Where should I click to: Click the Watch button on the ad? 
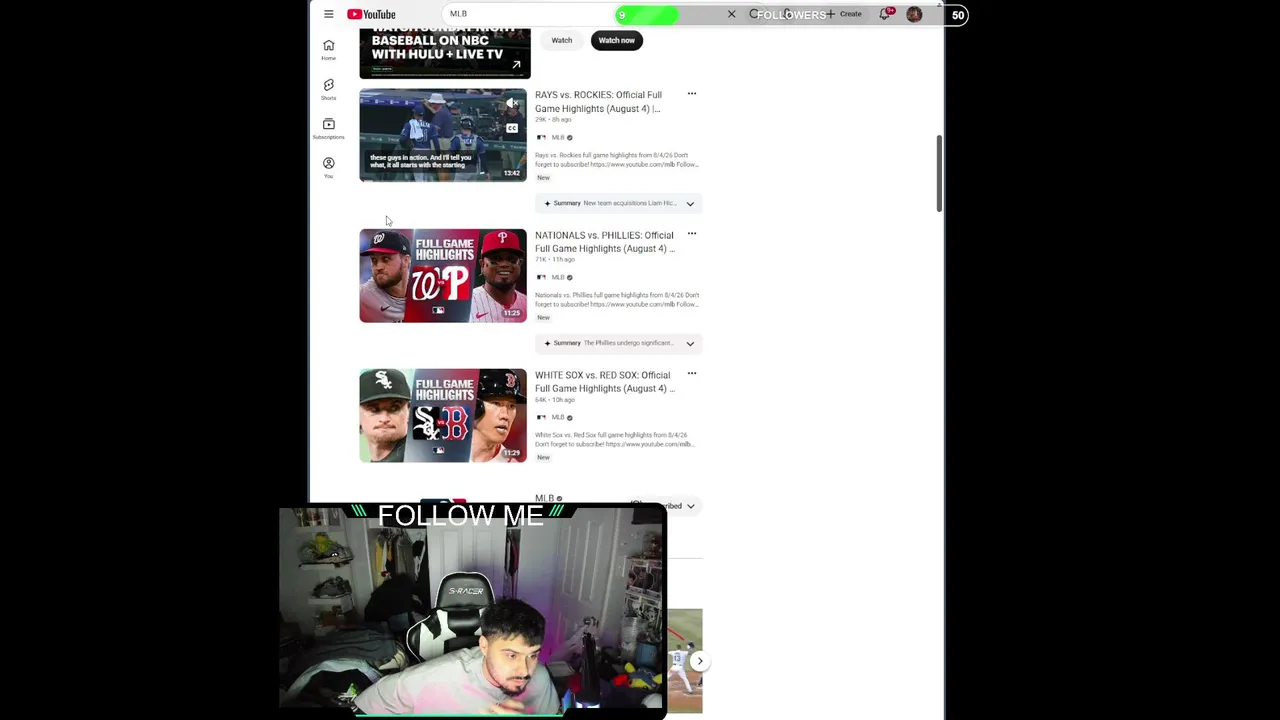(562, 40)
